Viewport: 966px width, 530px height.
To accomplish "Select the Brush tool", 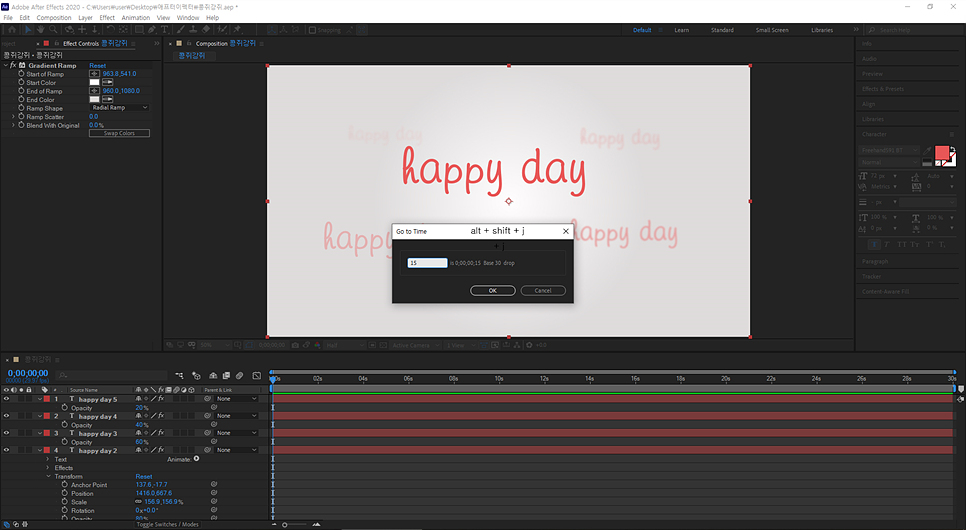I will point(181,30).
